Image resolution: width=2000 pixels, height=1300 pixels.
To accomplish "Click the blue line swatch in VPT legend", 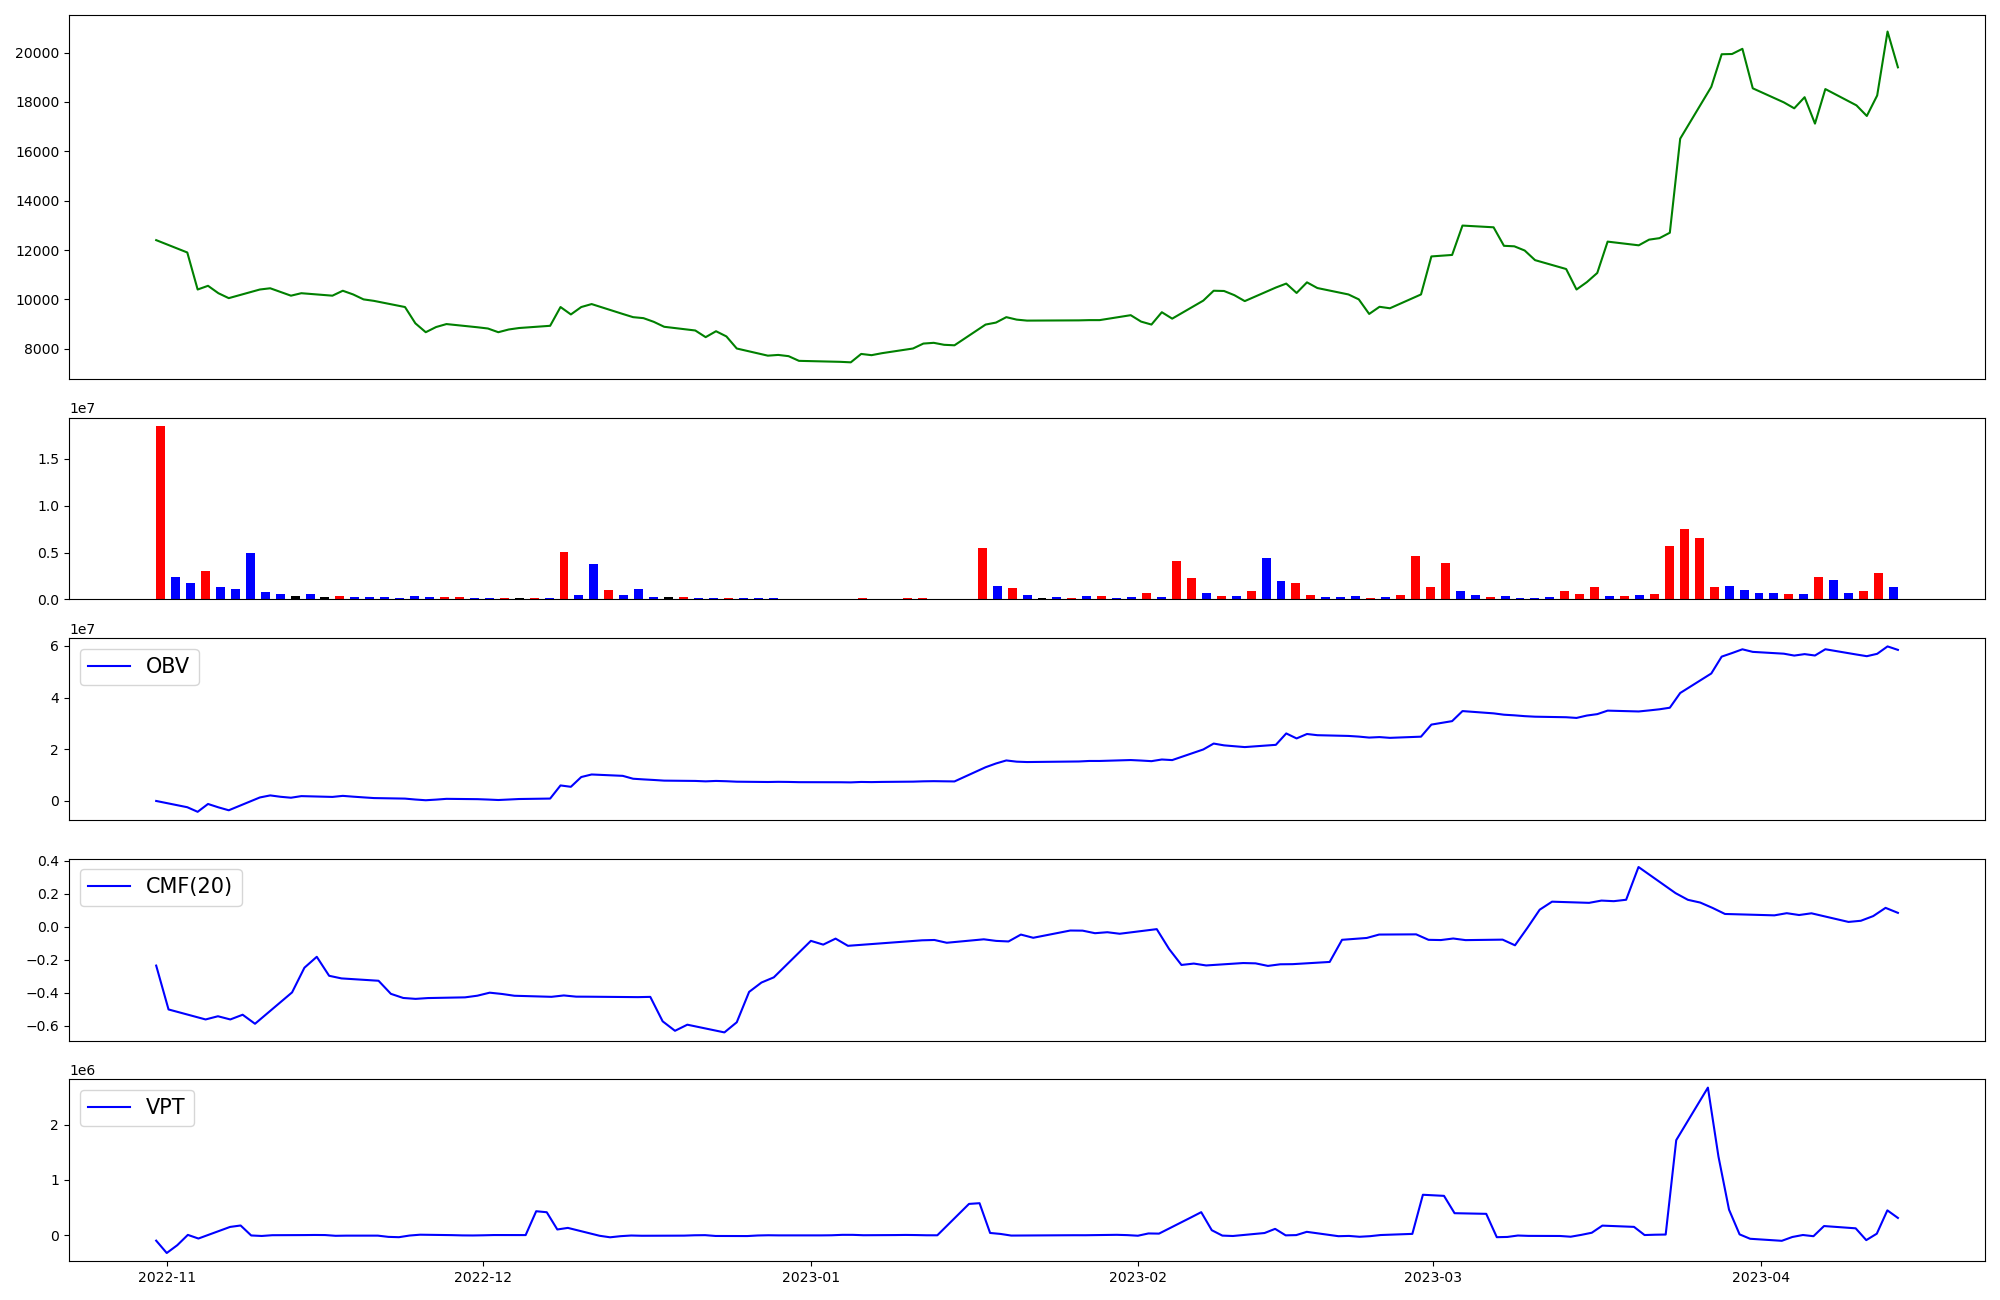I will (x=110, y=1108).
